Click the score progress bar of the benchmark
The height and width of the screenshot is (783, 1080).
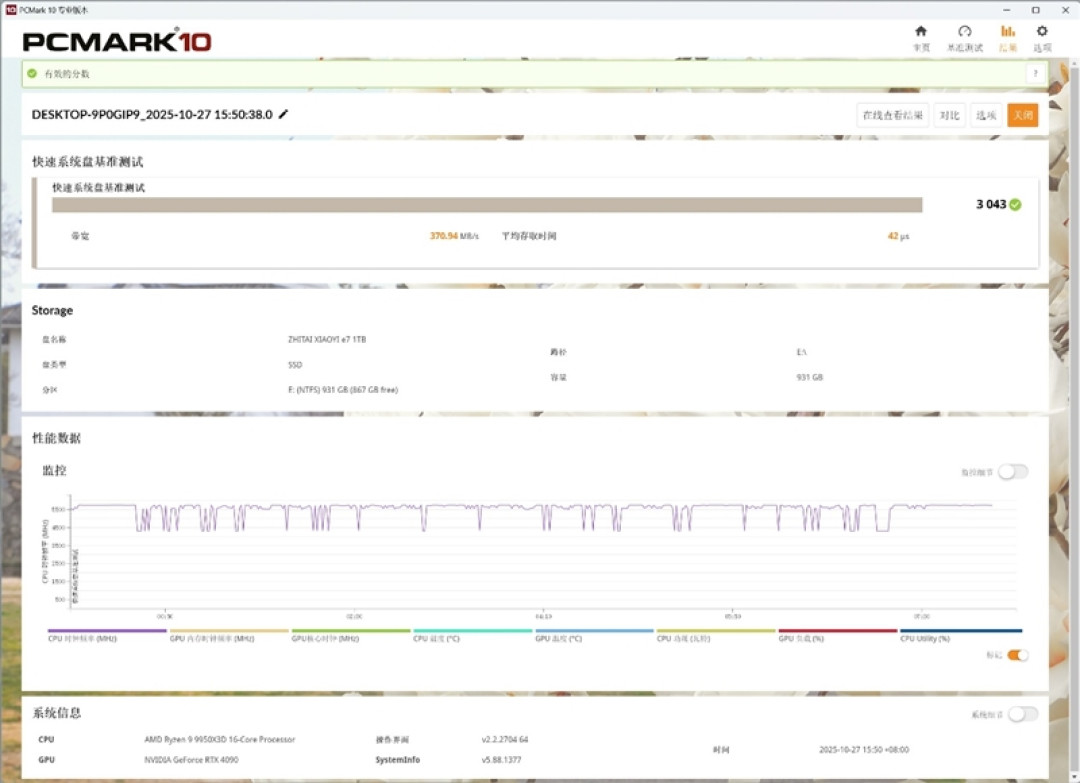487,205
